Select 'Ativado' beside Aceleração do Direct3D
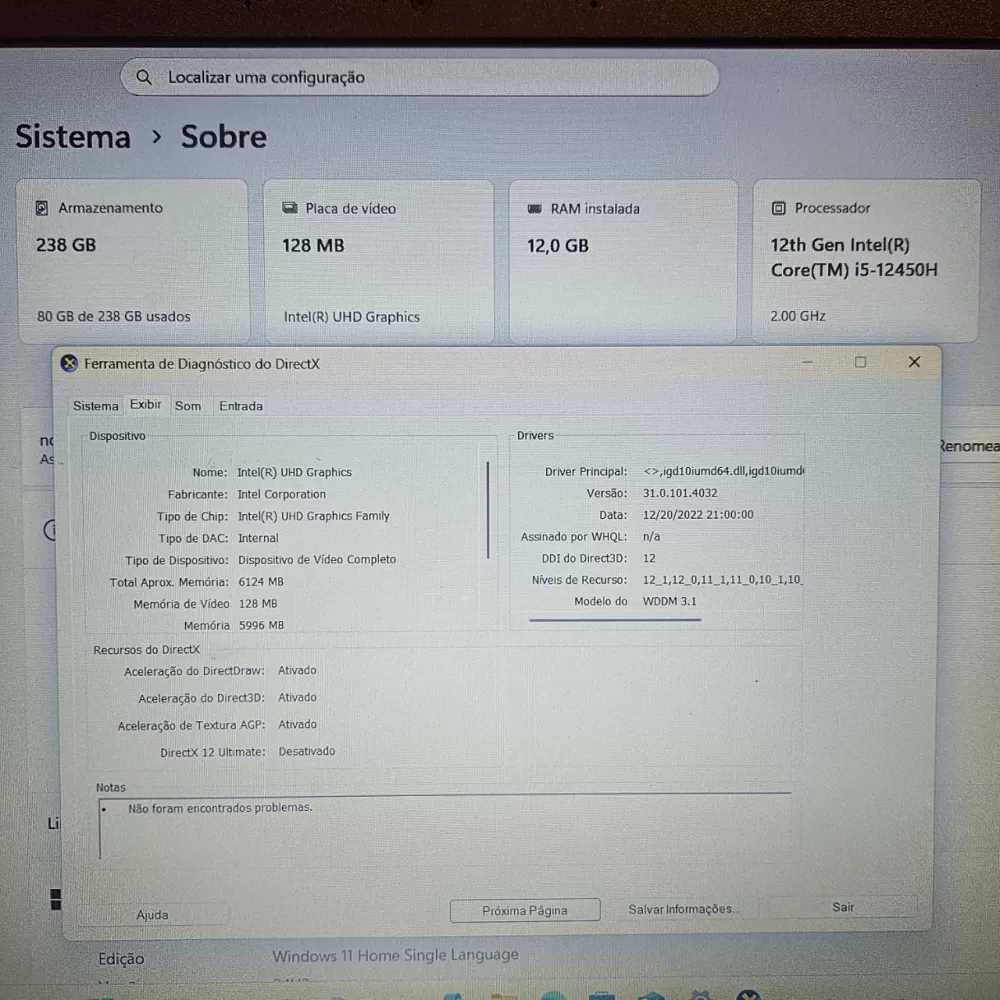Viewport: 1000px width, 1000px height. 297,697
